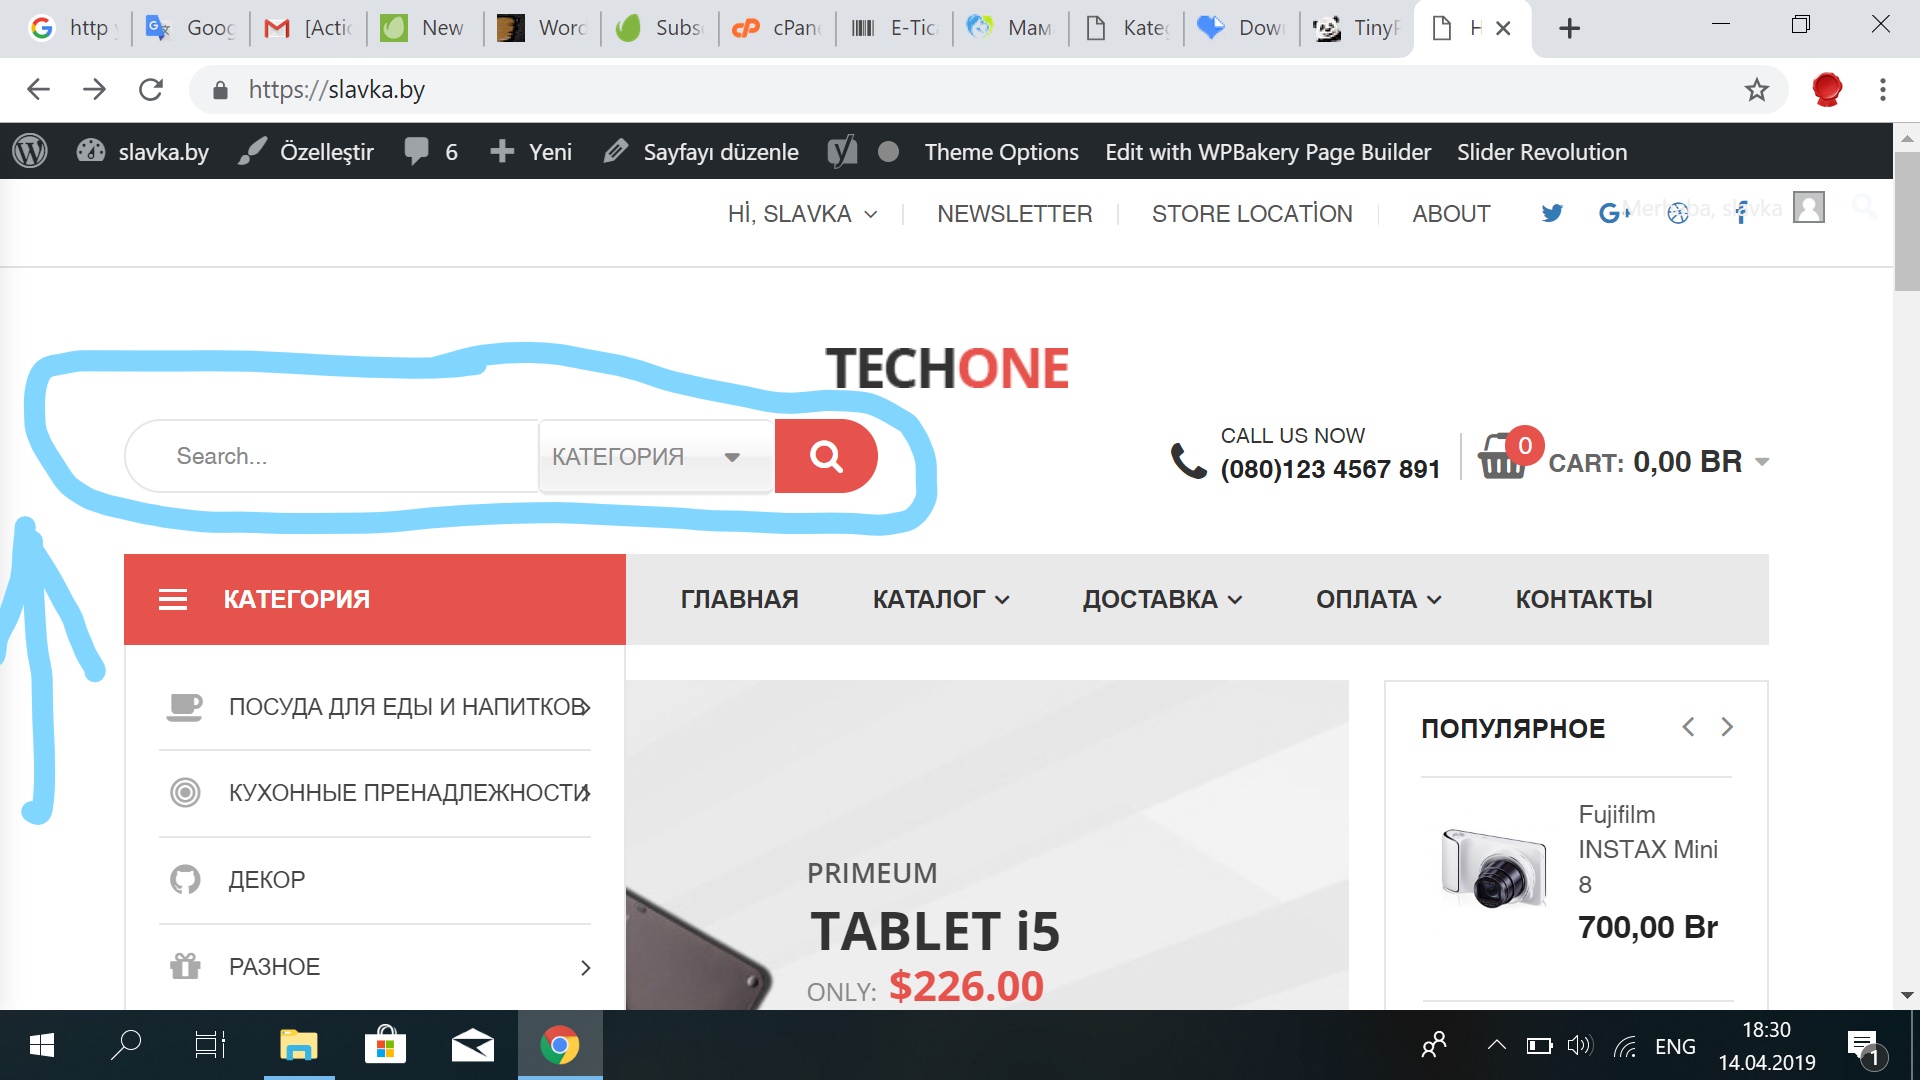Screen dimensions: 1920x1080
Task: Reload the page in Chrome
Action: 151,90
